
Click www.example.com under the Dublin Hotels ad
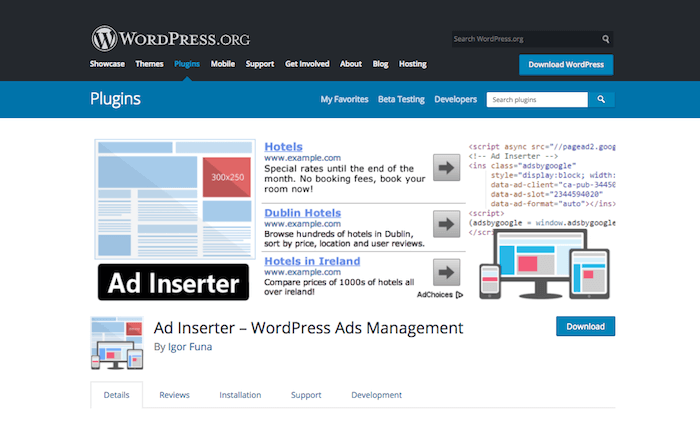tap(302, 224)
